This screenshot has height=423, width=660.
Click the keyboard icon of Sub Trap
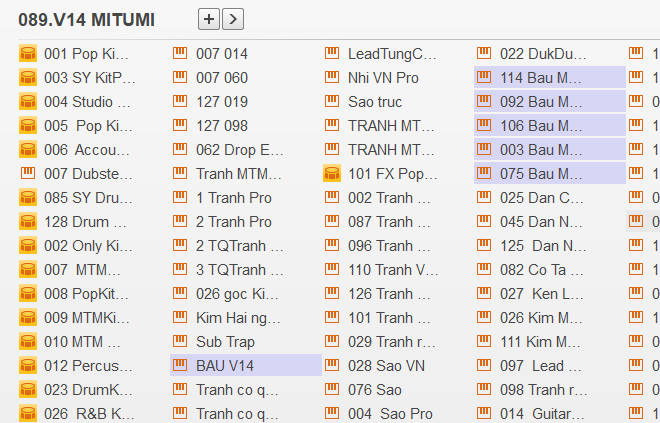click(x=180, y=342)
